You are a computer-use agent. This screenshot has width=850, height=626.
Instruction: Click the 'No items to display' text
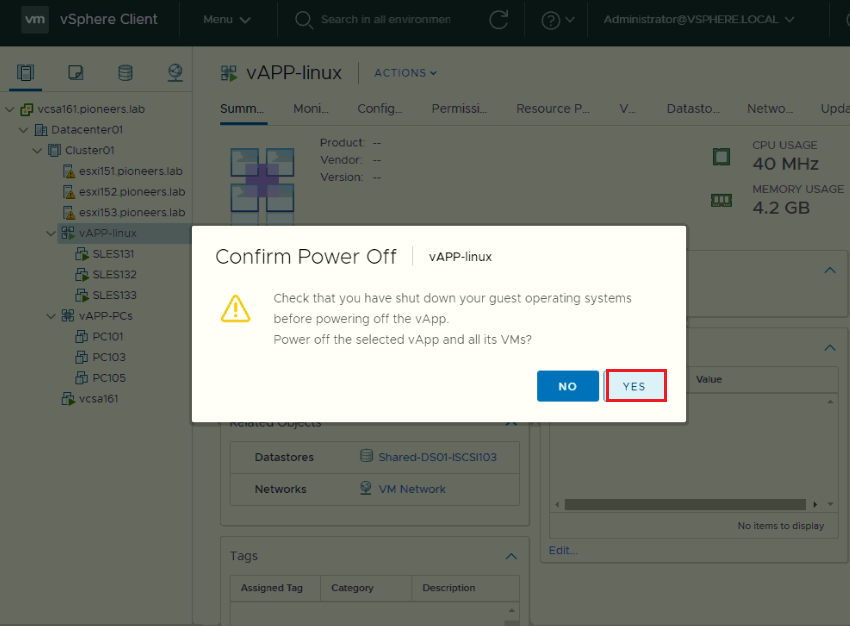coord(781,526)
